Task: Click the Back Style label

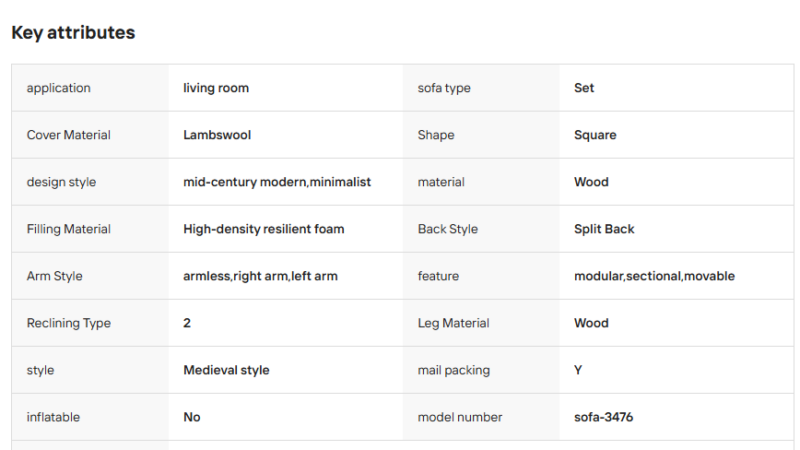Action: [x=447, y=229]
